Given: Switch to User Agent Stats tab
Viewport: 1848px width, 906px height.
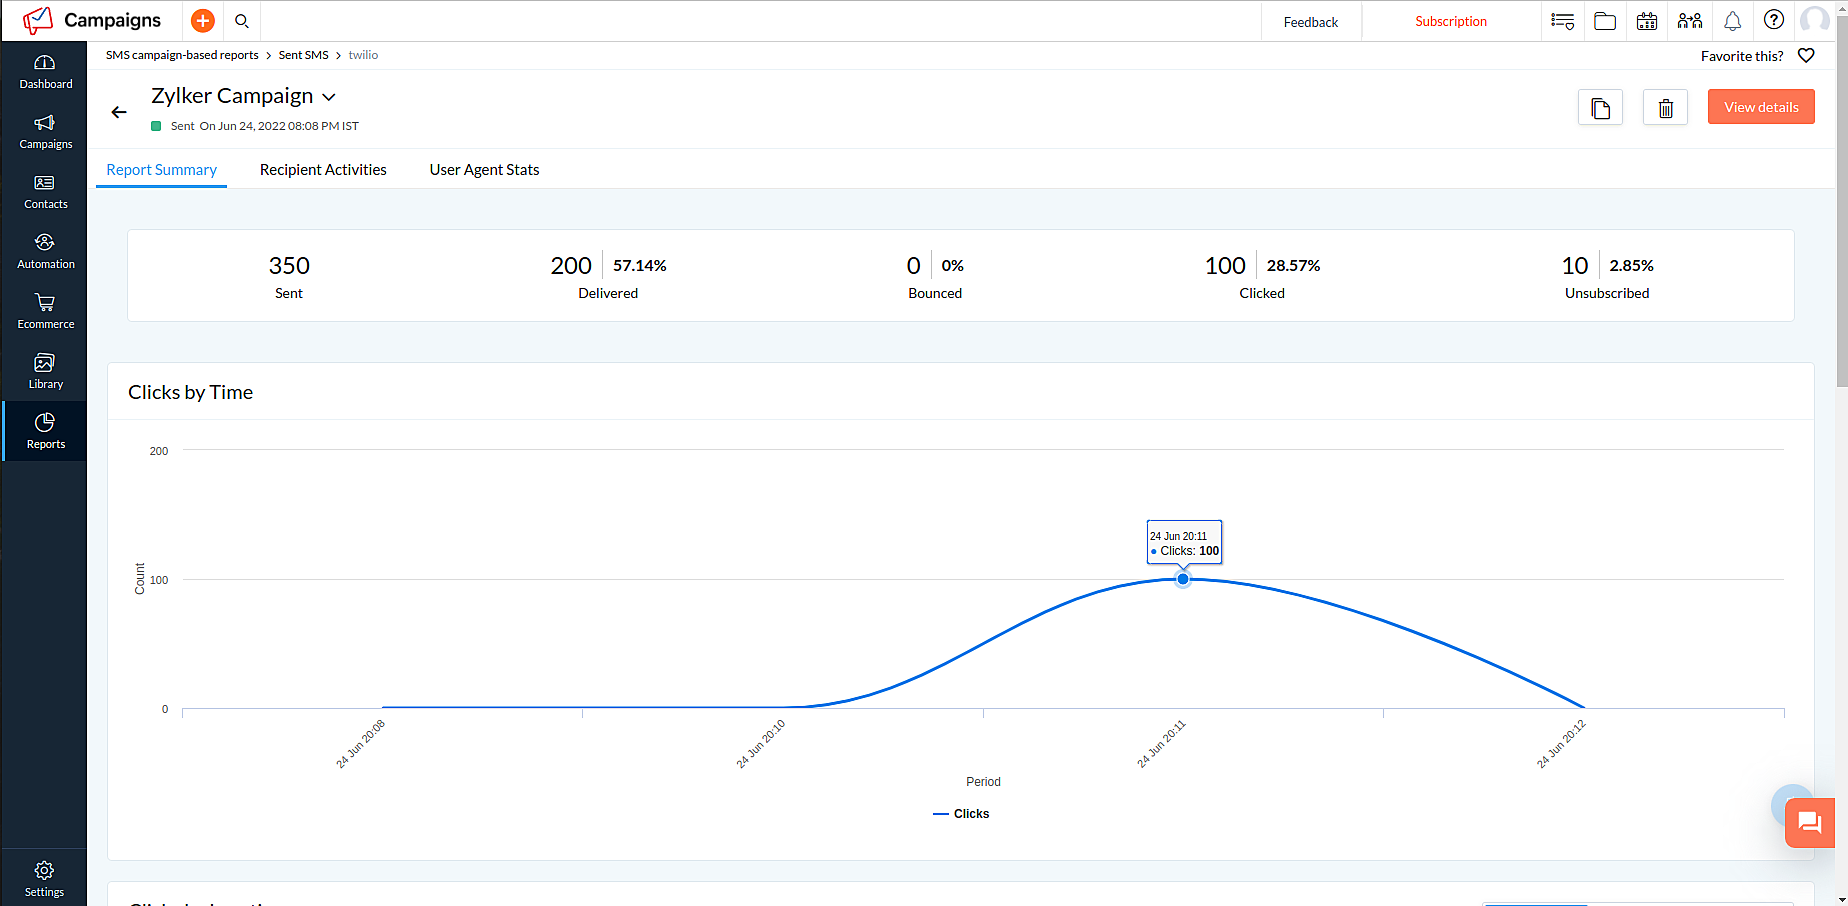Looking at the screenshot, I should pos(484,170).
